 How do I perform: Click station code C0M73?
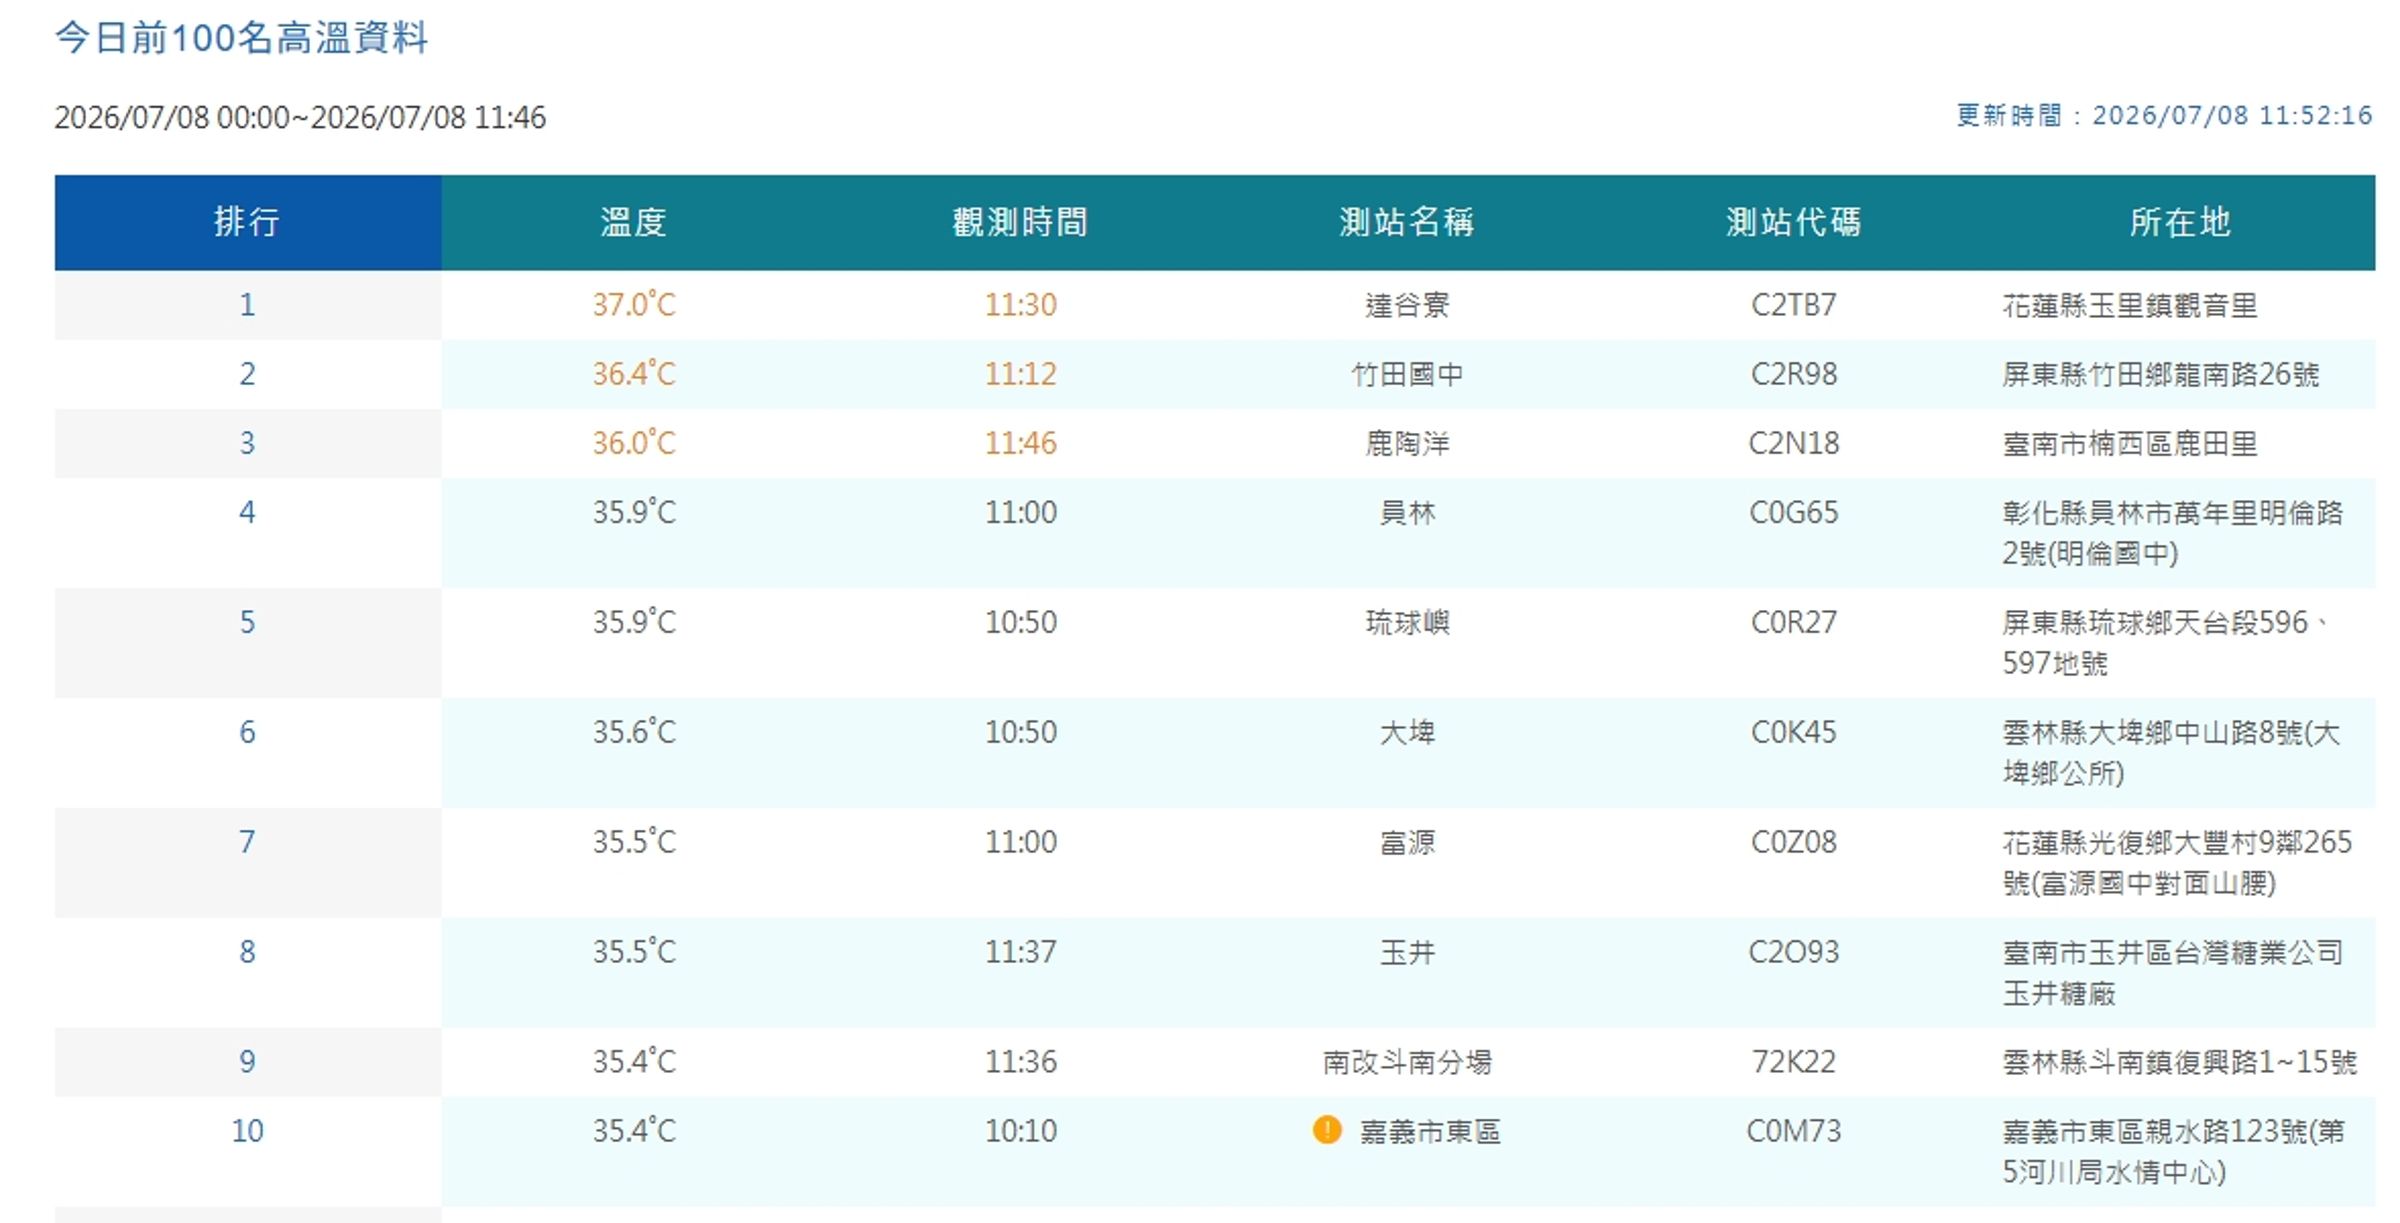[1793, 1131]
